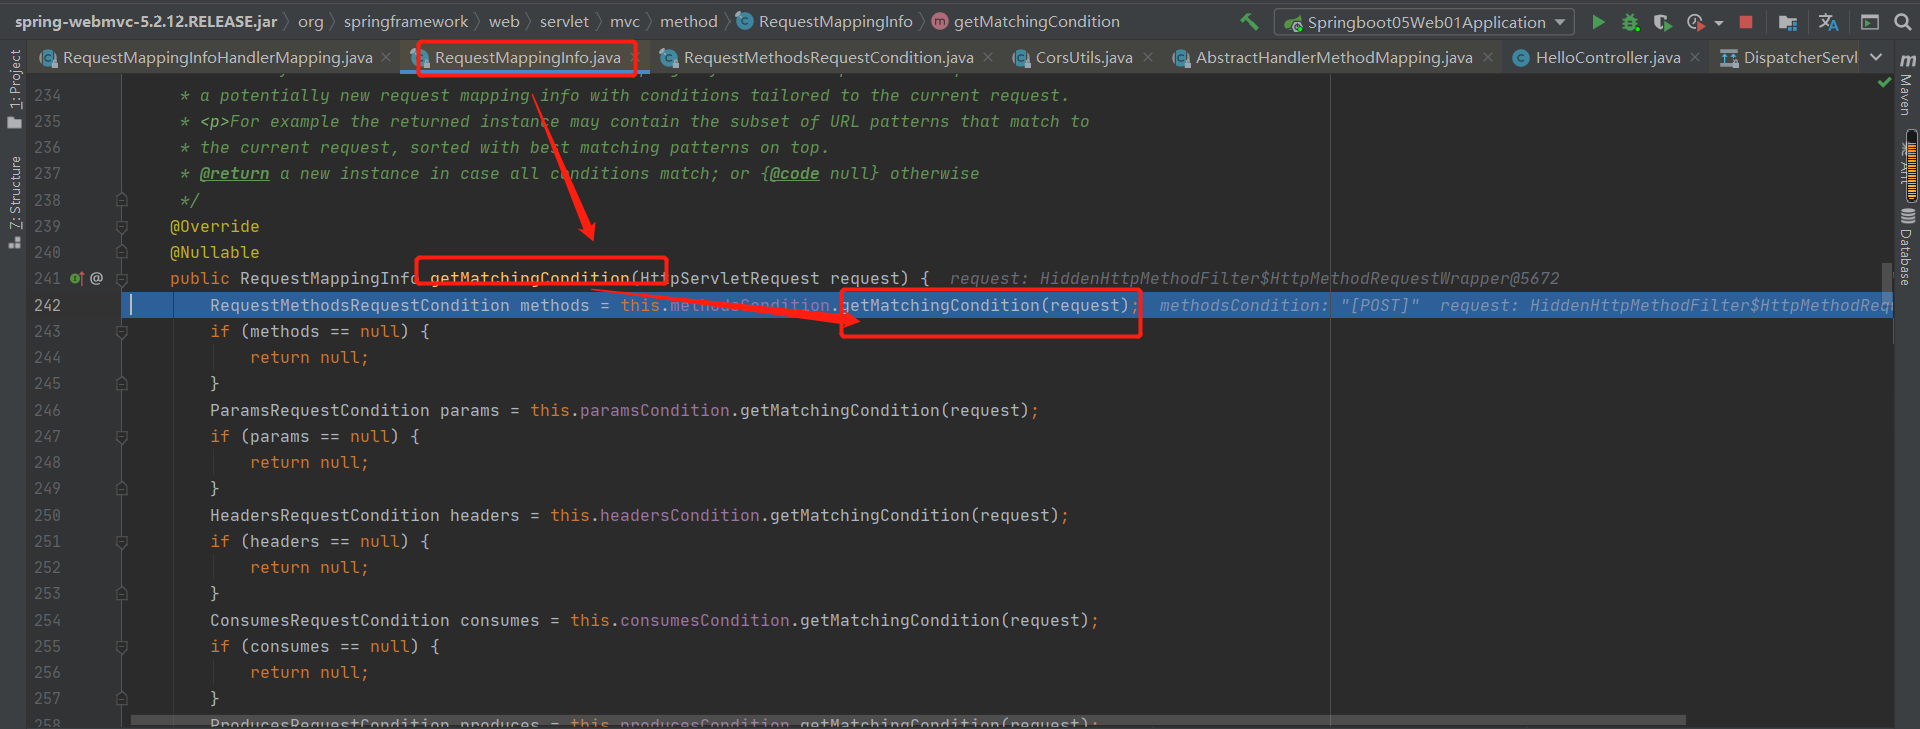Collapse the consumes null-check block
The height and width of the screenshot is (729, 1920).
[x=122, y=647]
